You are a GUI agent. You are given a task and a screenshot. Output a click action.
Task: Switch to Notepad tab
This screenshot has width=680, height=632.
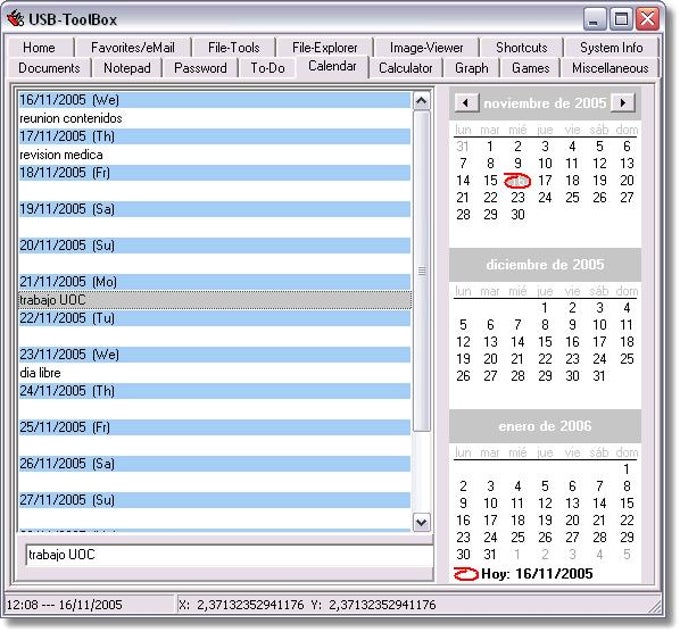[x=127, y=68]
